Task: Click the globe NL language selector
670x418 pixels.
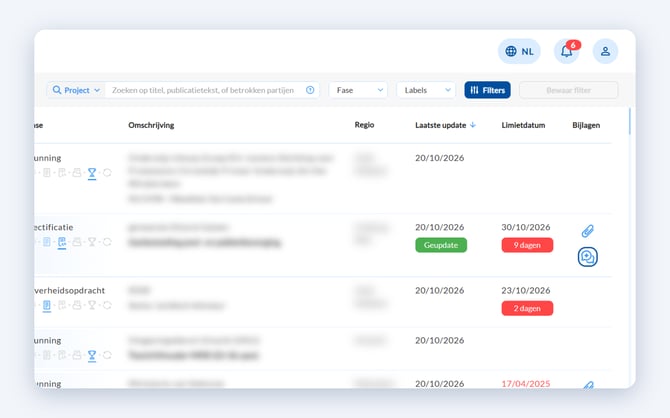Action: (519, 51)
